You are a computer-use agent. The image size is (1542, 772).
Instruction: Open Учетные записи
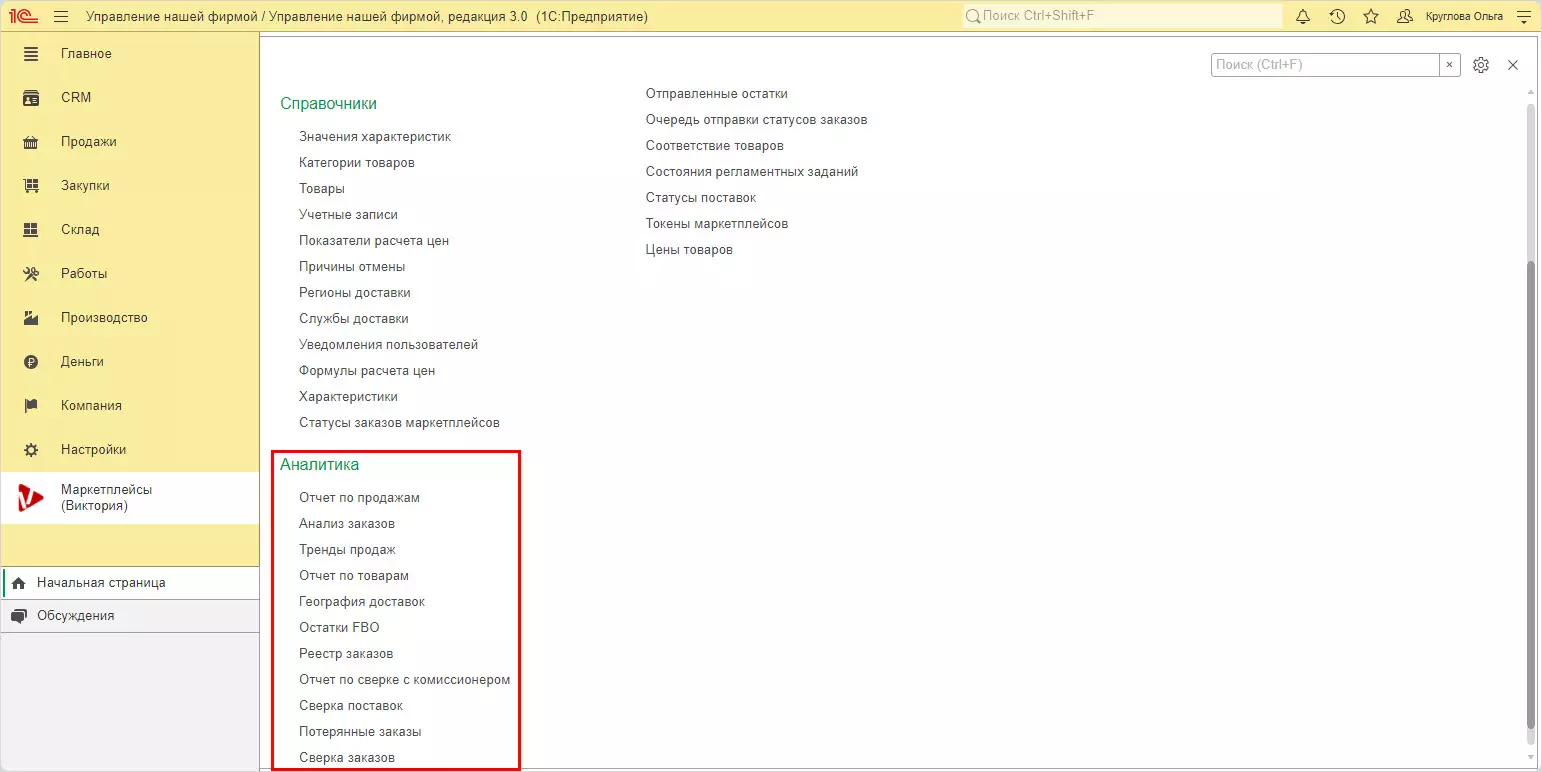coord(348,215)
